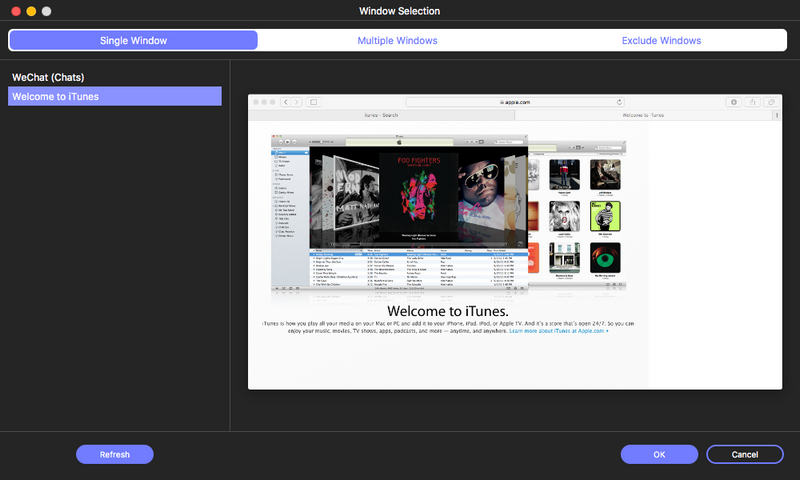Open the Exclude Windows tab

point(661,40)
